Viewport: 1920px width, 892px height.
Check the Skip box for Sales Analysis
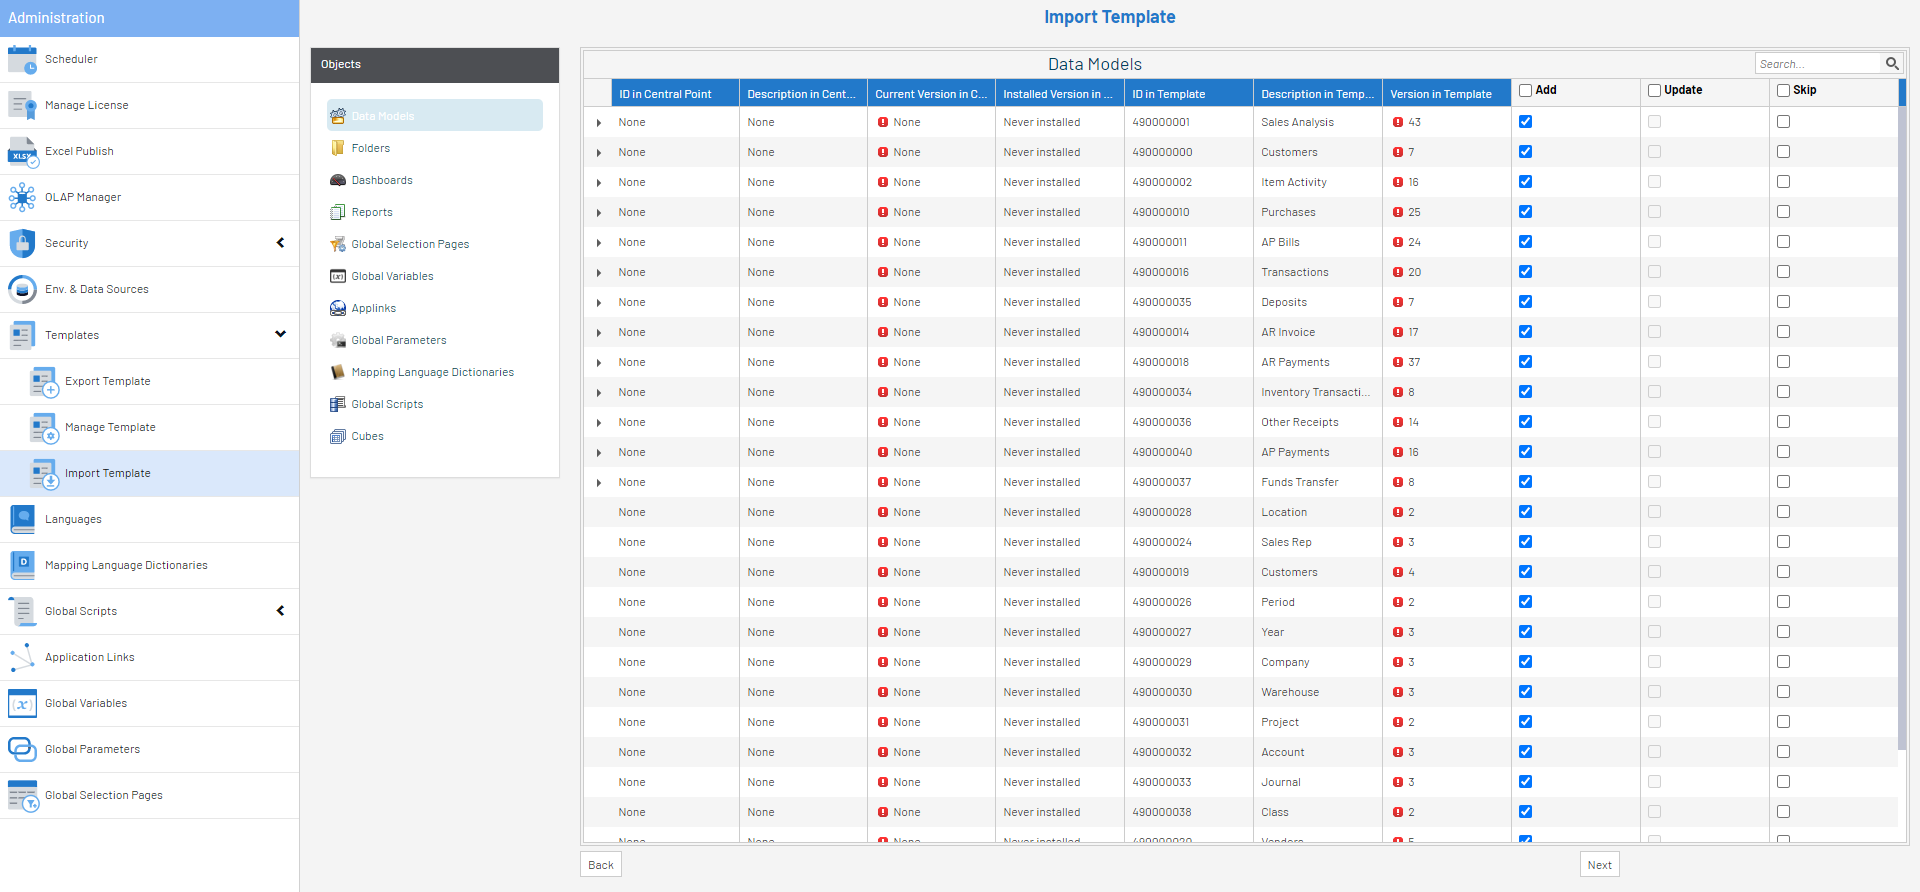click(1783, 122)
